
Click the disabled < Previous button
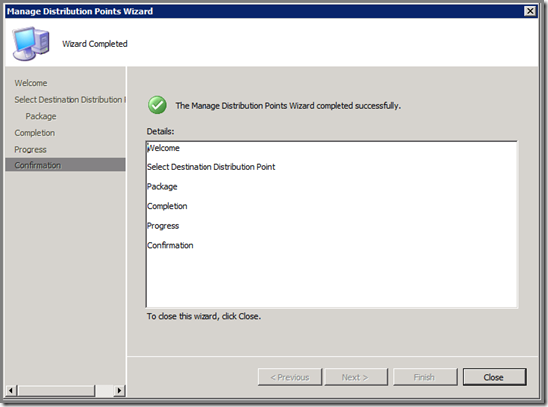point(290,377)
